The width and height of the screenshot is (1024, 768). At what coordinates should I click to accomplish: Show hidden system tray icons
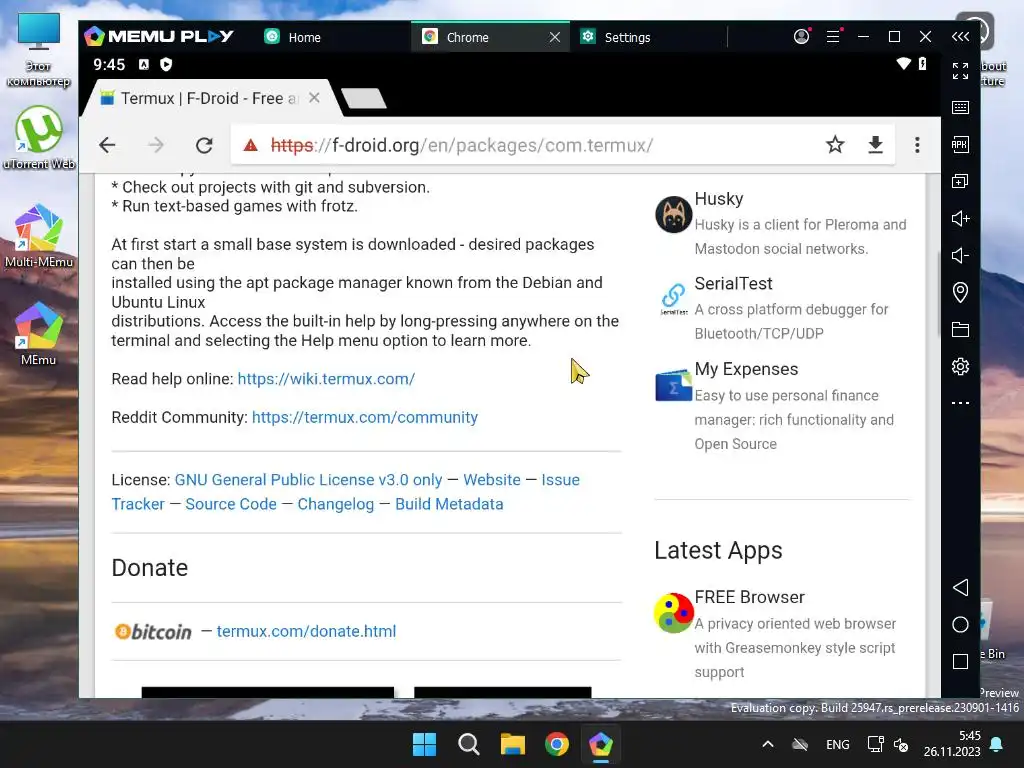click(x=768, y=744)
